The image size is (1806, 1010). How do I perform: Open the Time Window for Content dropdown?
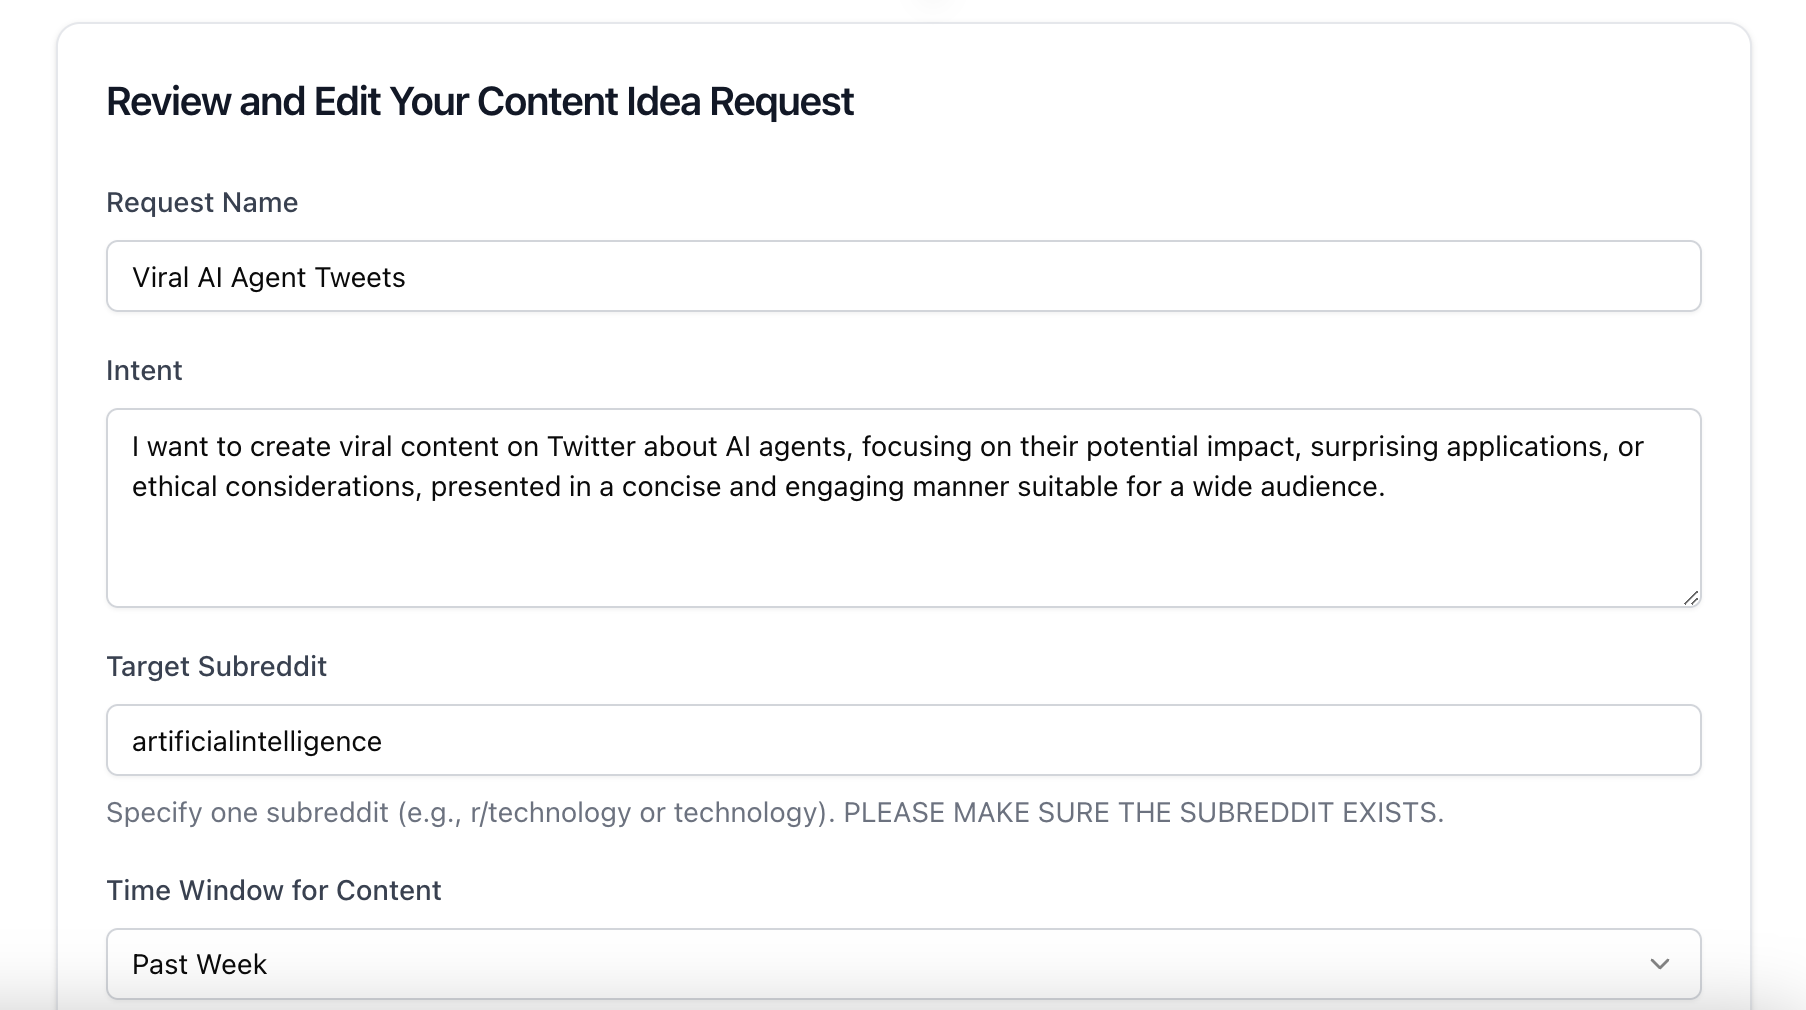pos(902,964)
